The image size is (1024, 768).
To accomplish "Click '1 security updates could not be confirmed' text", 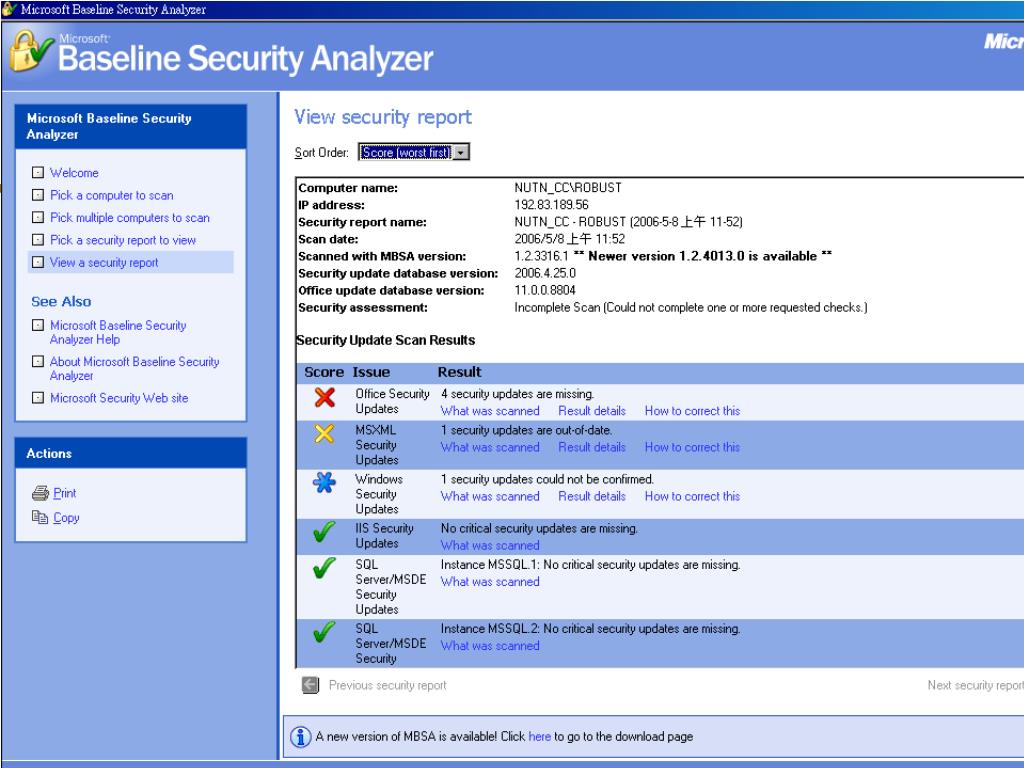I will pos(547,479).
